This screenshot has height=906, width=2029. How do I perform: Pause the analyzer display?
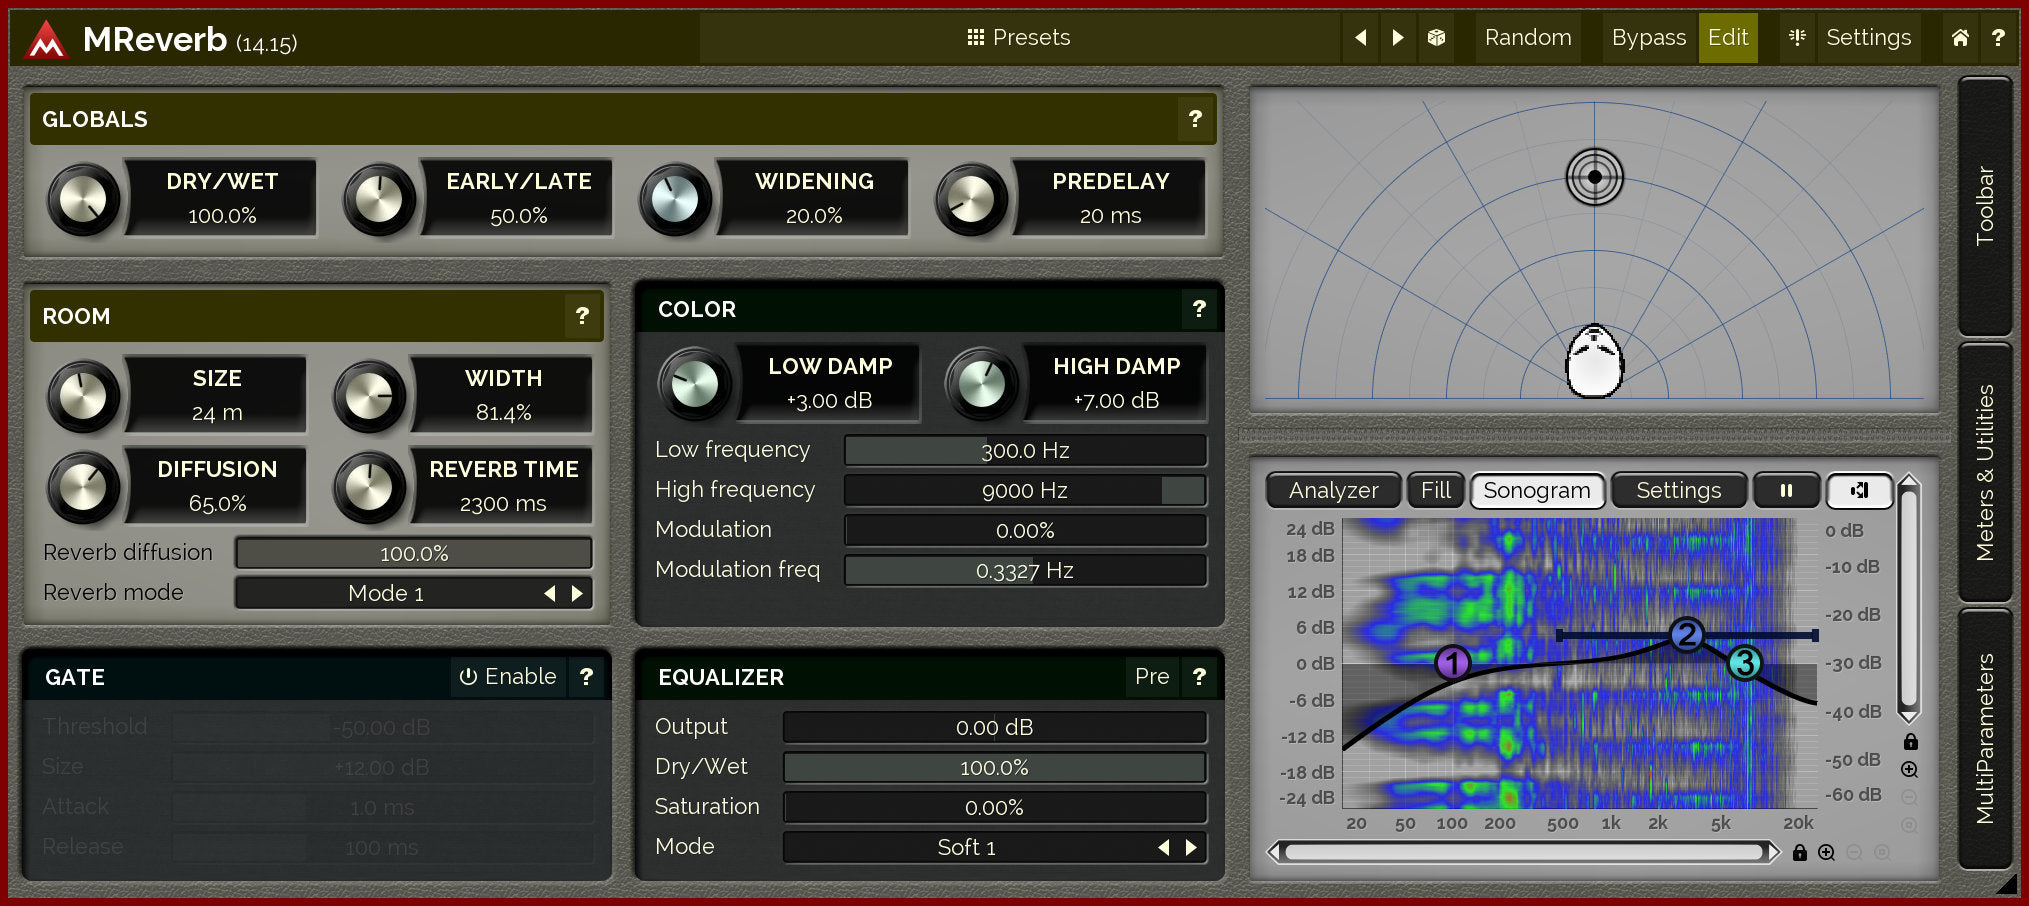1786,490
